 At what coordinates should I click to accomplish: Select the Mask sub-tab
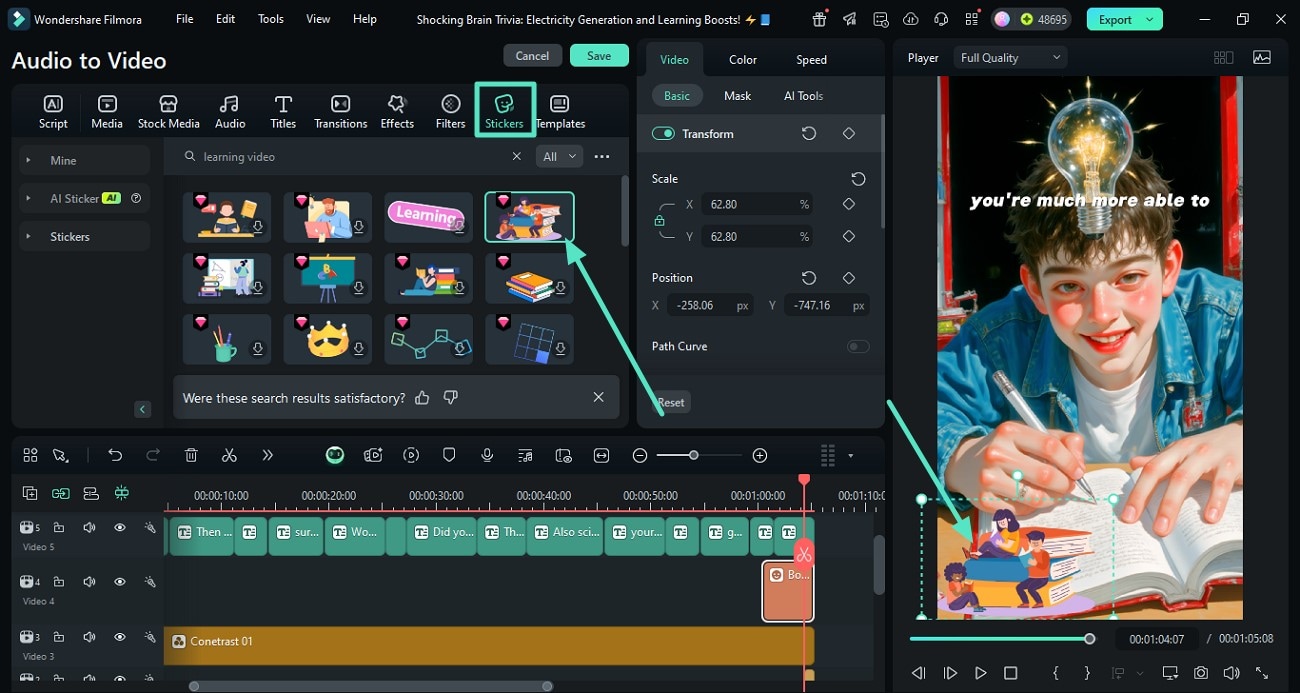point(737,96)
